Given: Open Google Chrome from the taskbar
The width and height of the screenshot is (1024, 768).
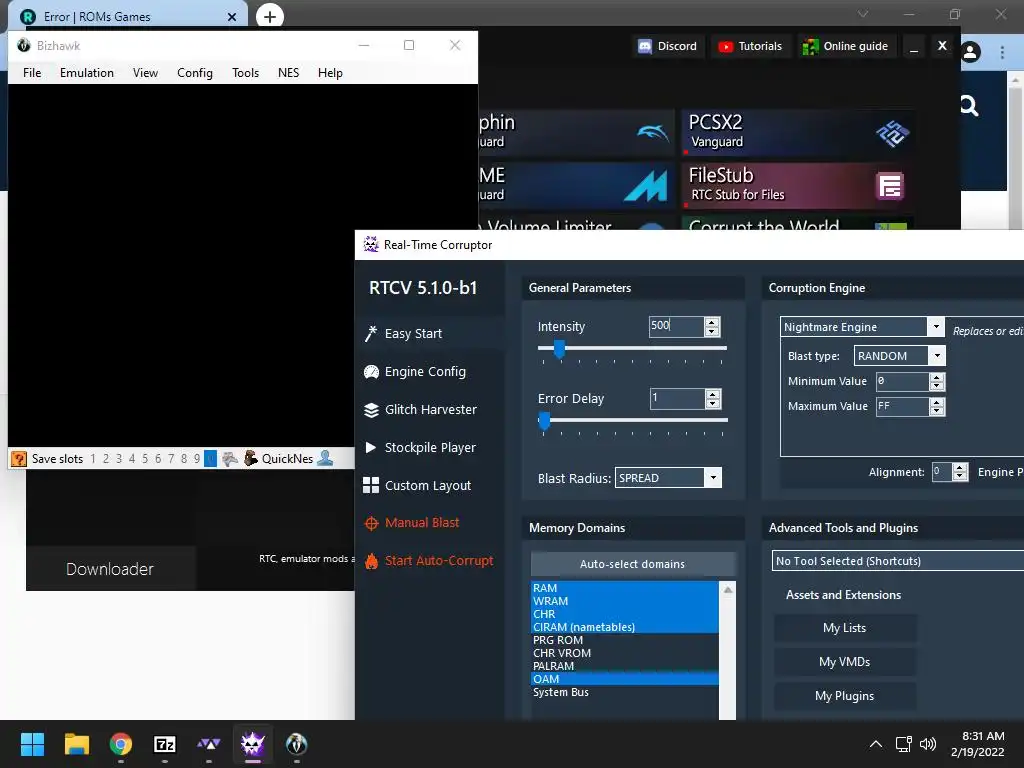Looking at the screenshot, I should (x=121, y=744).
